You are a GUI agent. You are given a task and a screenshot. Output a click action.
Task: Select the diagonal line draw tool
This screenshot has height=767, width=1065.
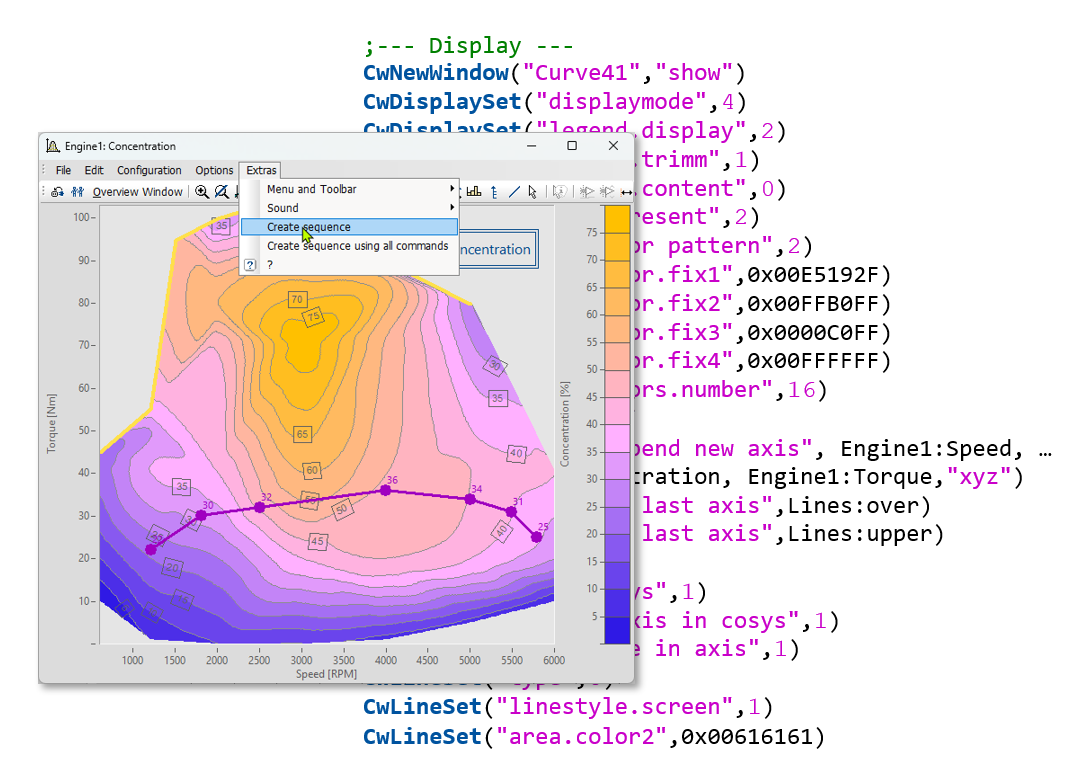tap(514, 192)
